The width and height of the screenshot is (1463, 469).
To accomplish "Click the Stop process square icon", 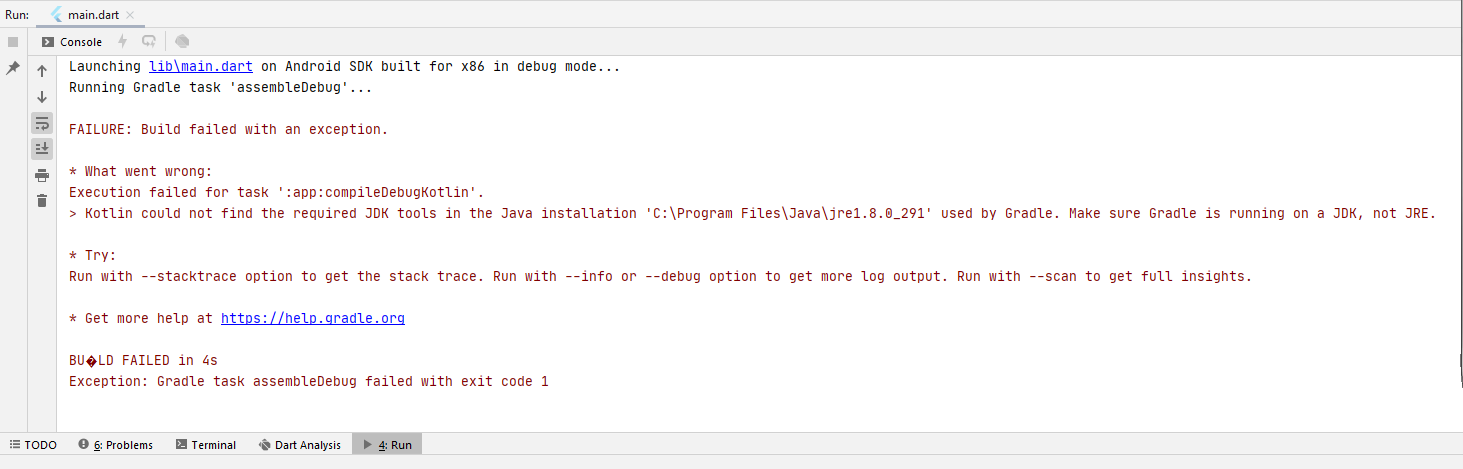I will 13,42.
